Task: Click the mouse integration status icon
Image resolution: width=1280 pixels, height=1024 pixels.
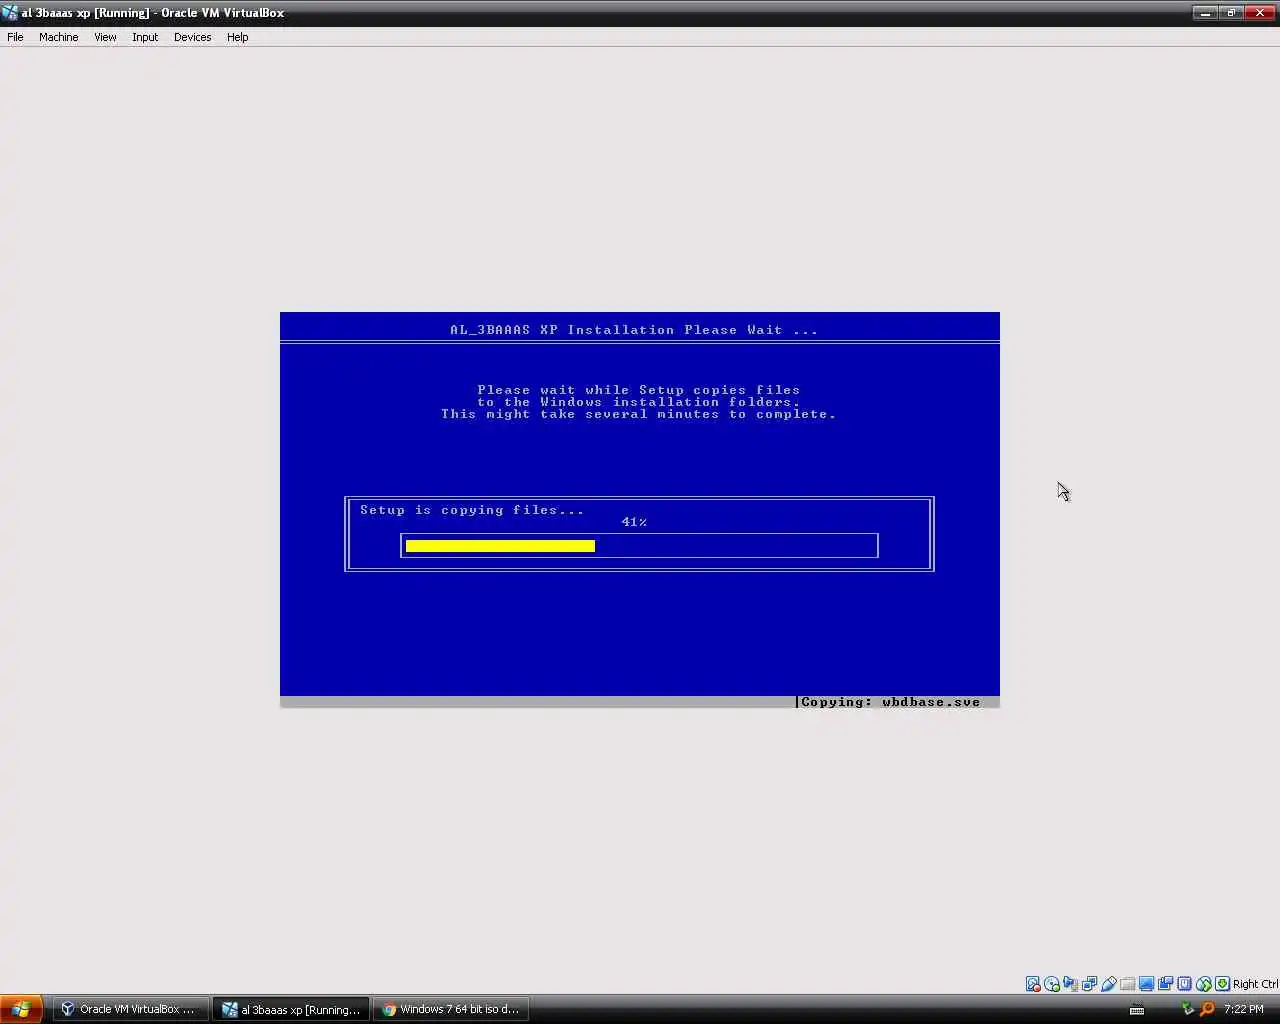Action: (1204, 984)
